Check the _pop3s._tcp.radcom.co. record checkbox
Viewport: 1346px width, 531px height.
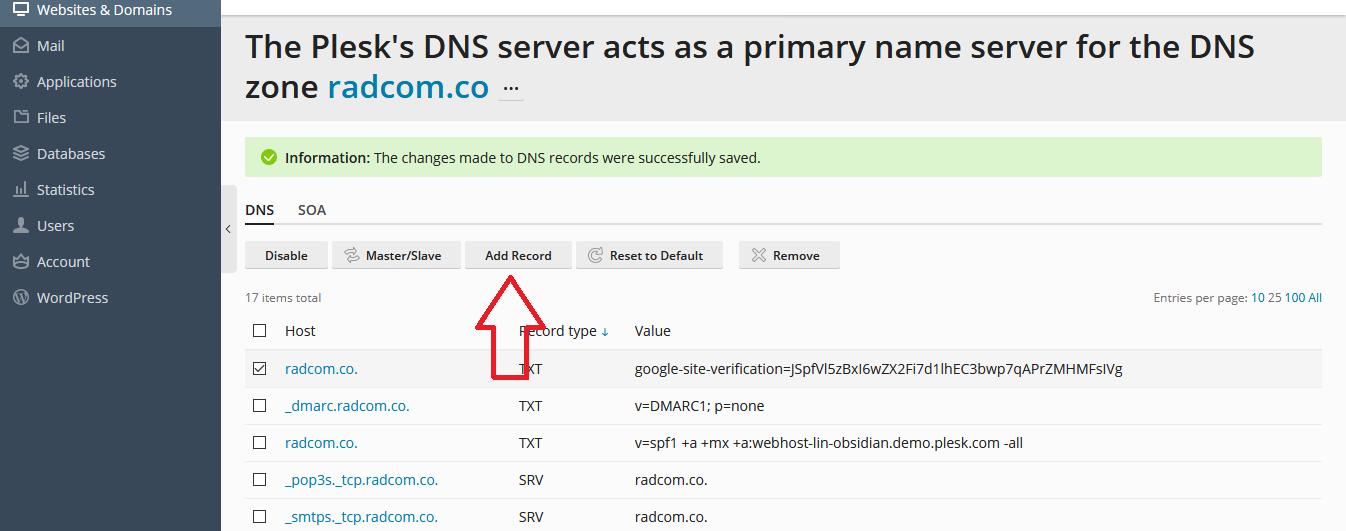tap(260, 480)
